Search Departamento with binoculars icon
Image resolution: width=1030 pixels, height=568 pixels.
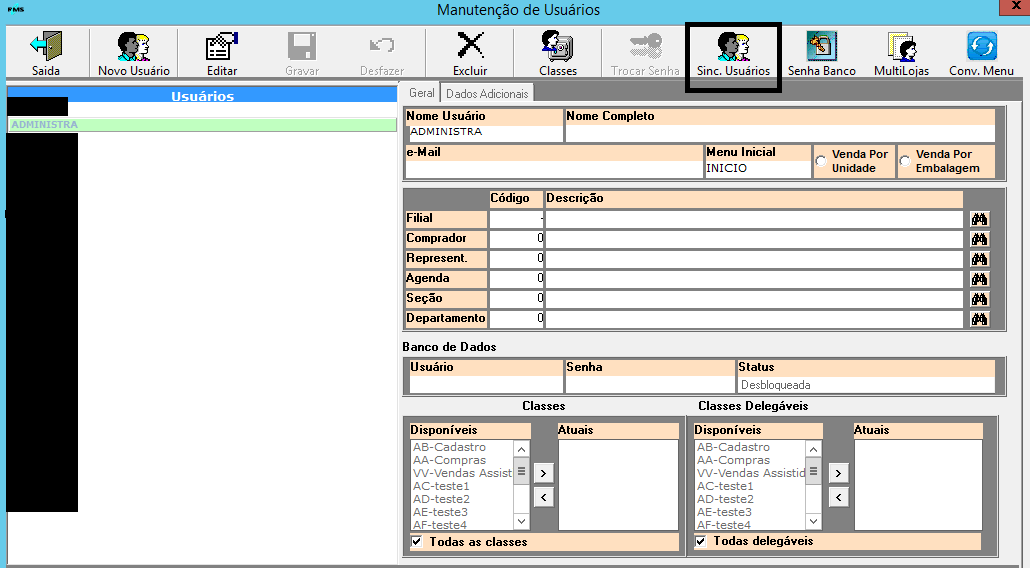pos(979,319)
